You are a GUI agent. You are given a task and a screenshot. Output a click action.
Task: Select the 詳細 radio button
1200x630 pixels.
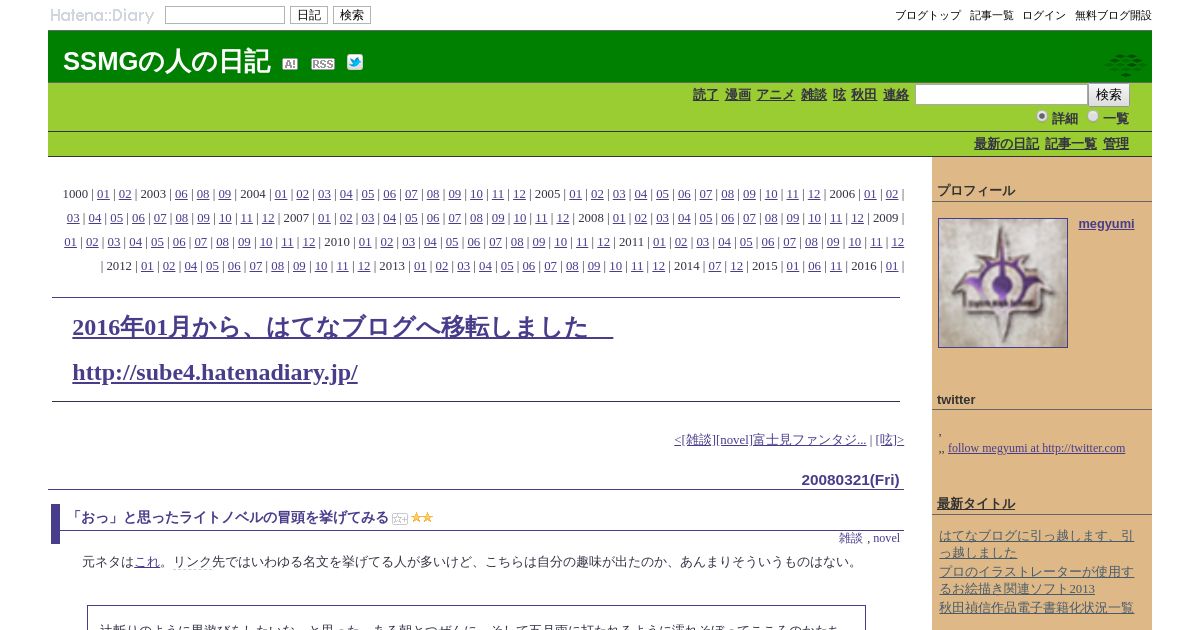pos(1042,116)
